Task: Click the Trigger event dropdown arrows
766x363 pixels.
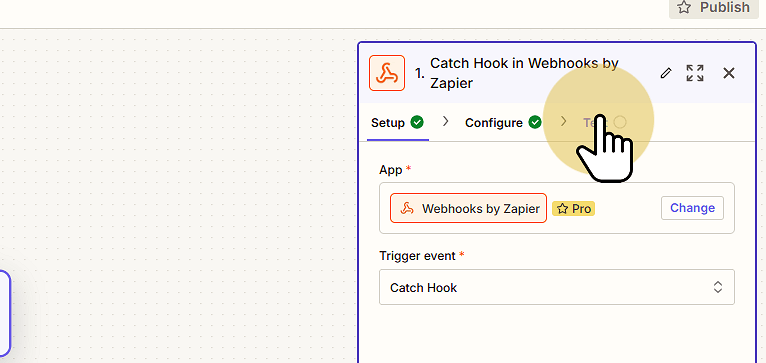Action: click(x=718, y=287)
